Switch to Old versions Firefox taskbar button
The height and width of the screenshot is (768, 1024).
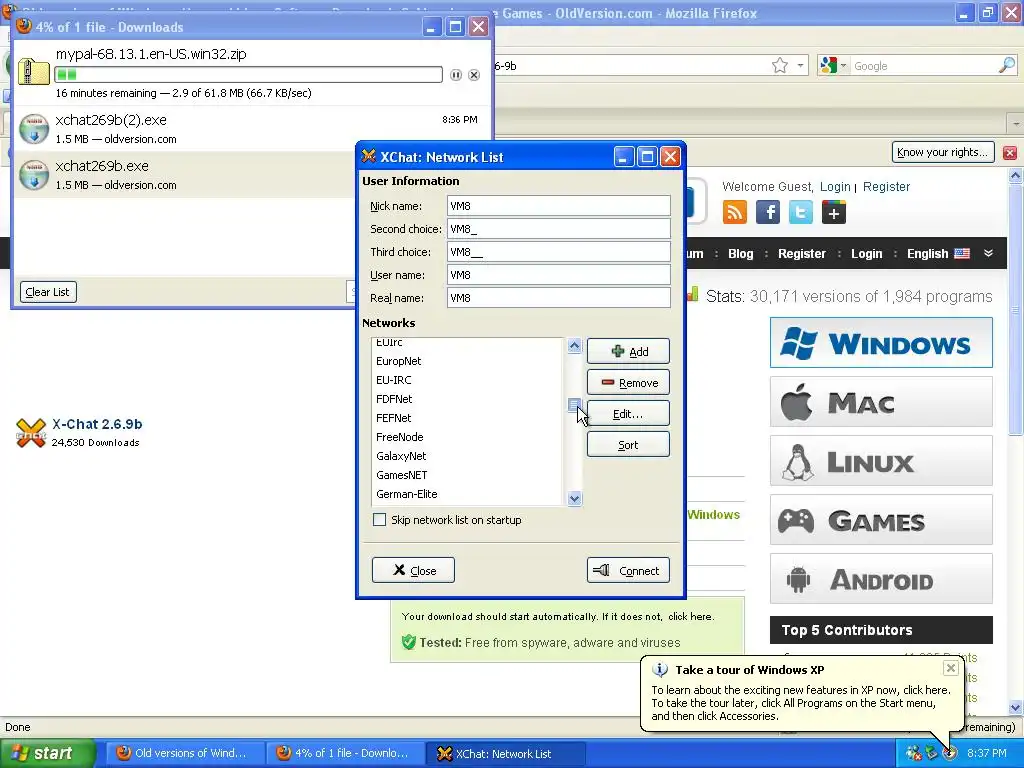click(x=185, y=753)
